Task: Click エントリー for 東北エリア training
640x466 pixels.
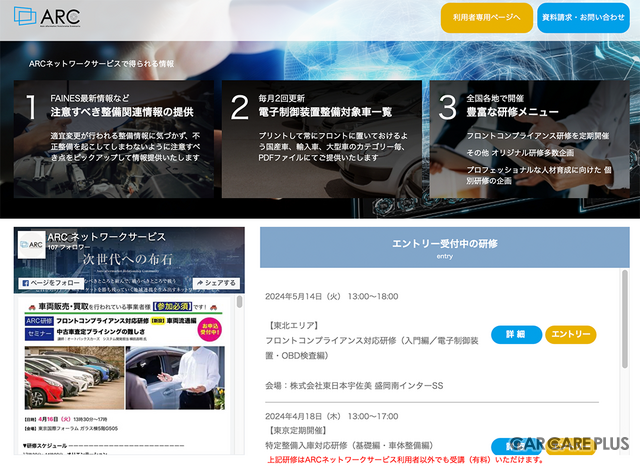Action: tap(571, 335)
